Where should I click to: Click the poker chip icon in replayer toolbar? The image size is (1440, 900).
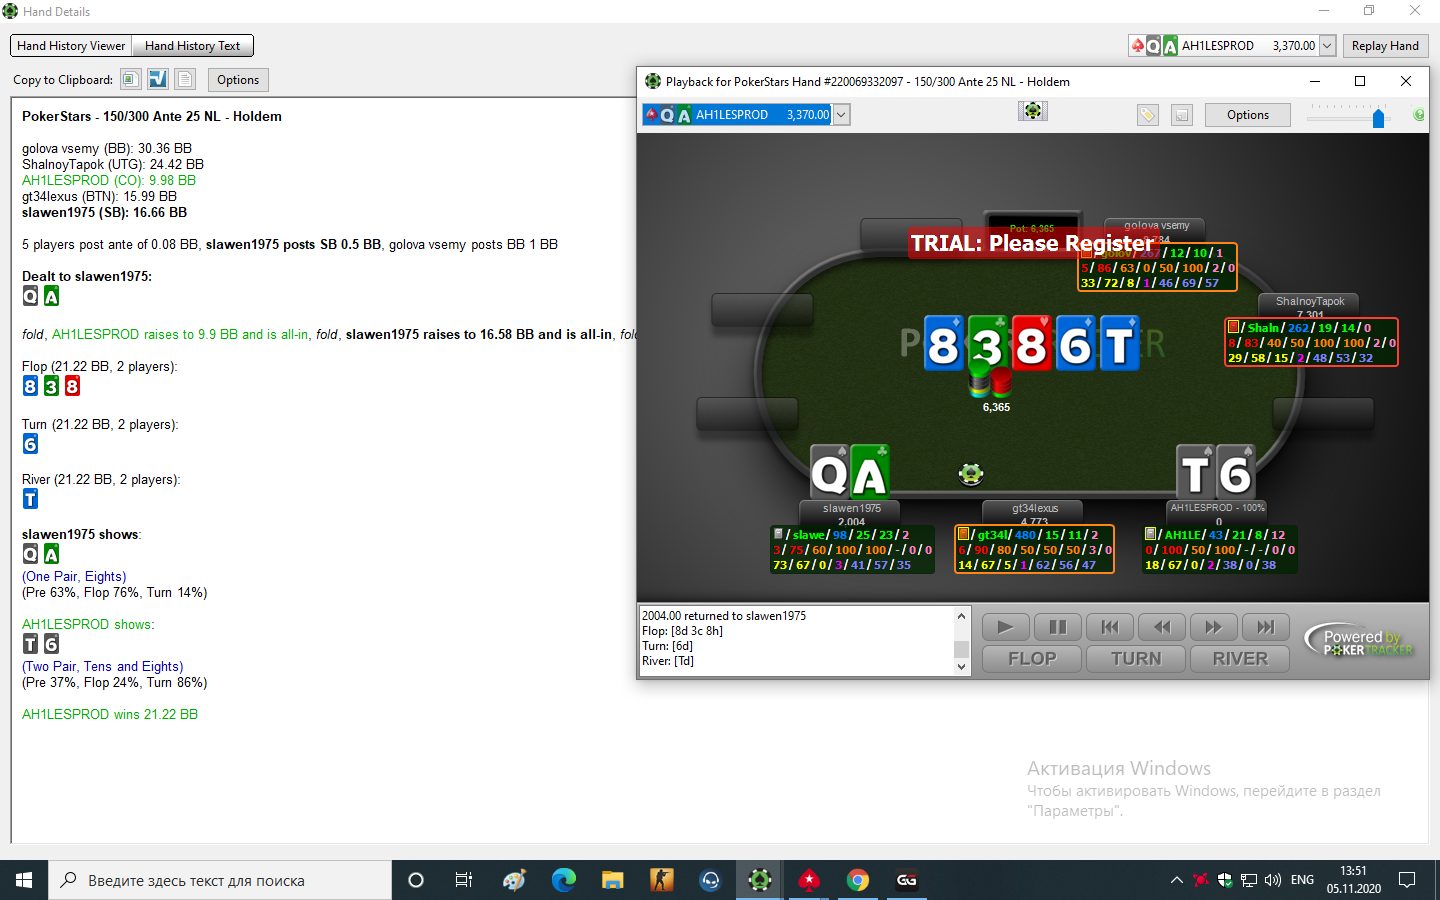(1033, 111)
